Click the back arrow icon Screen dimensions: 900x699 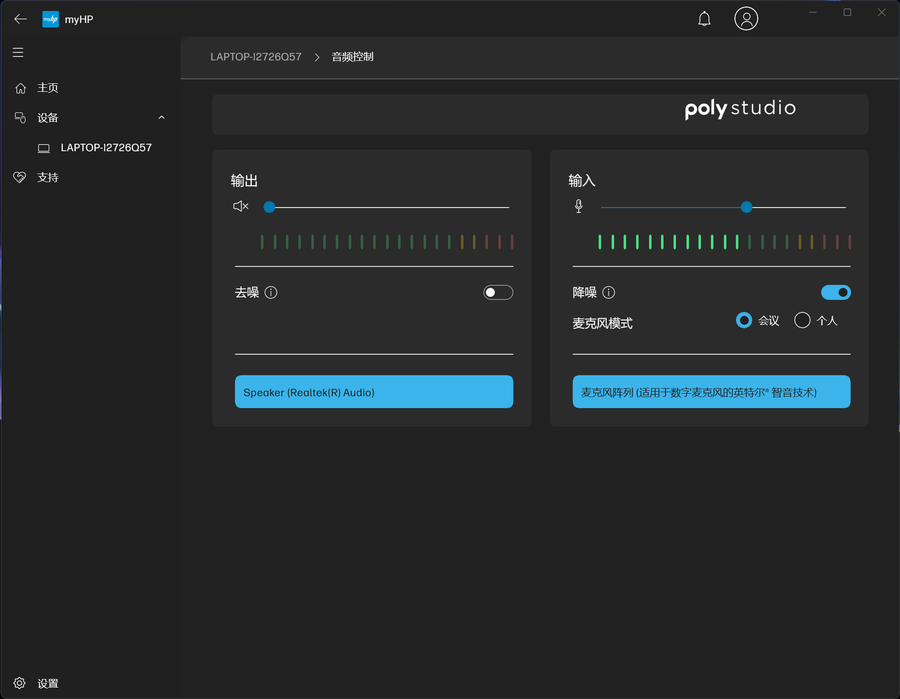20,19
